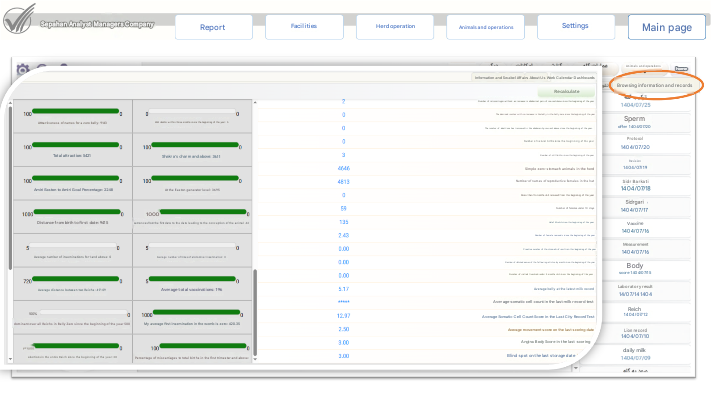Select the small Animals and operations pill in the back window

pyautogui.click(x=643, y=67)
